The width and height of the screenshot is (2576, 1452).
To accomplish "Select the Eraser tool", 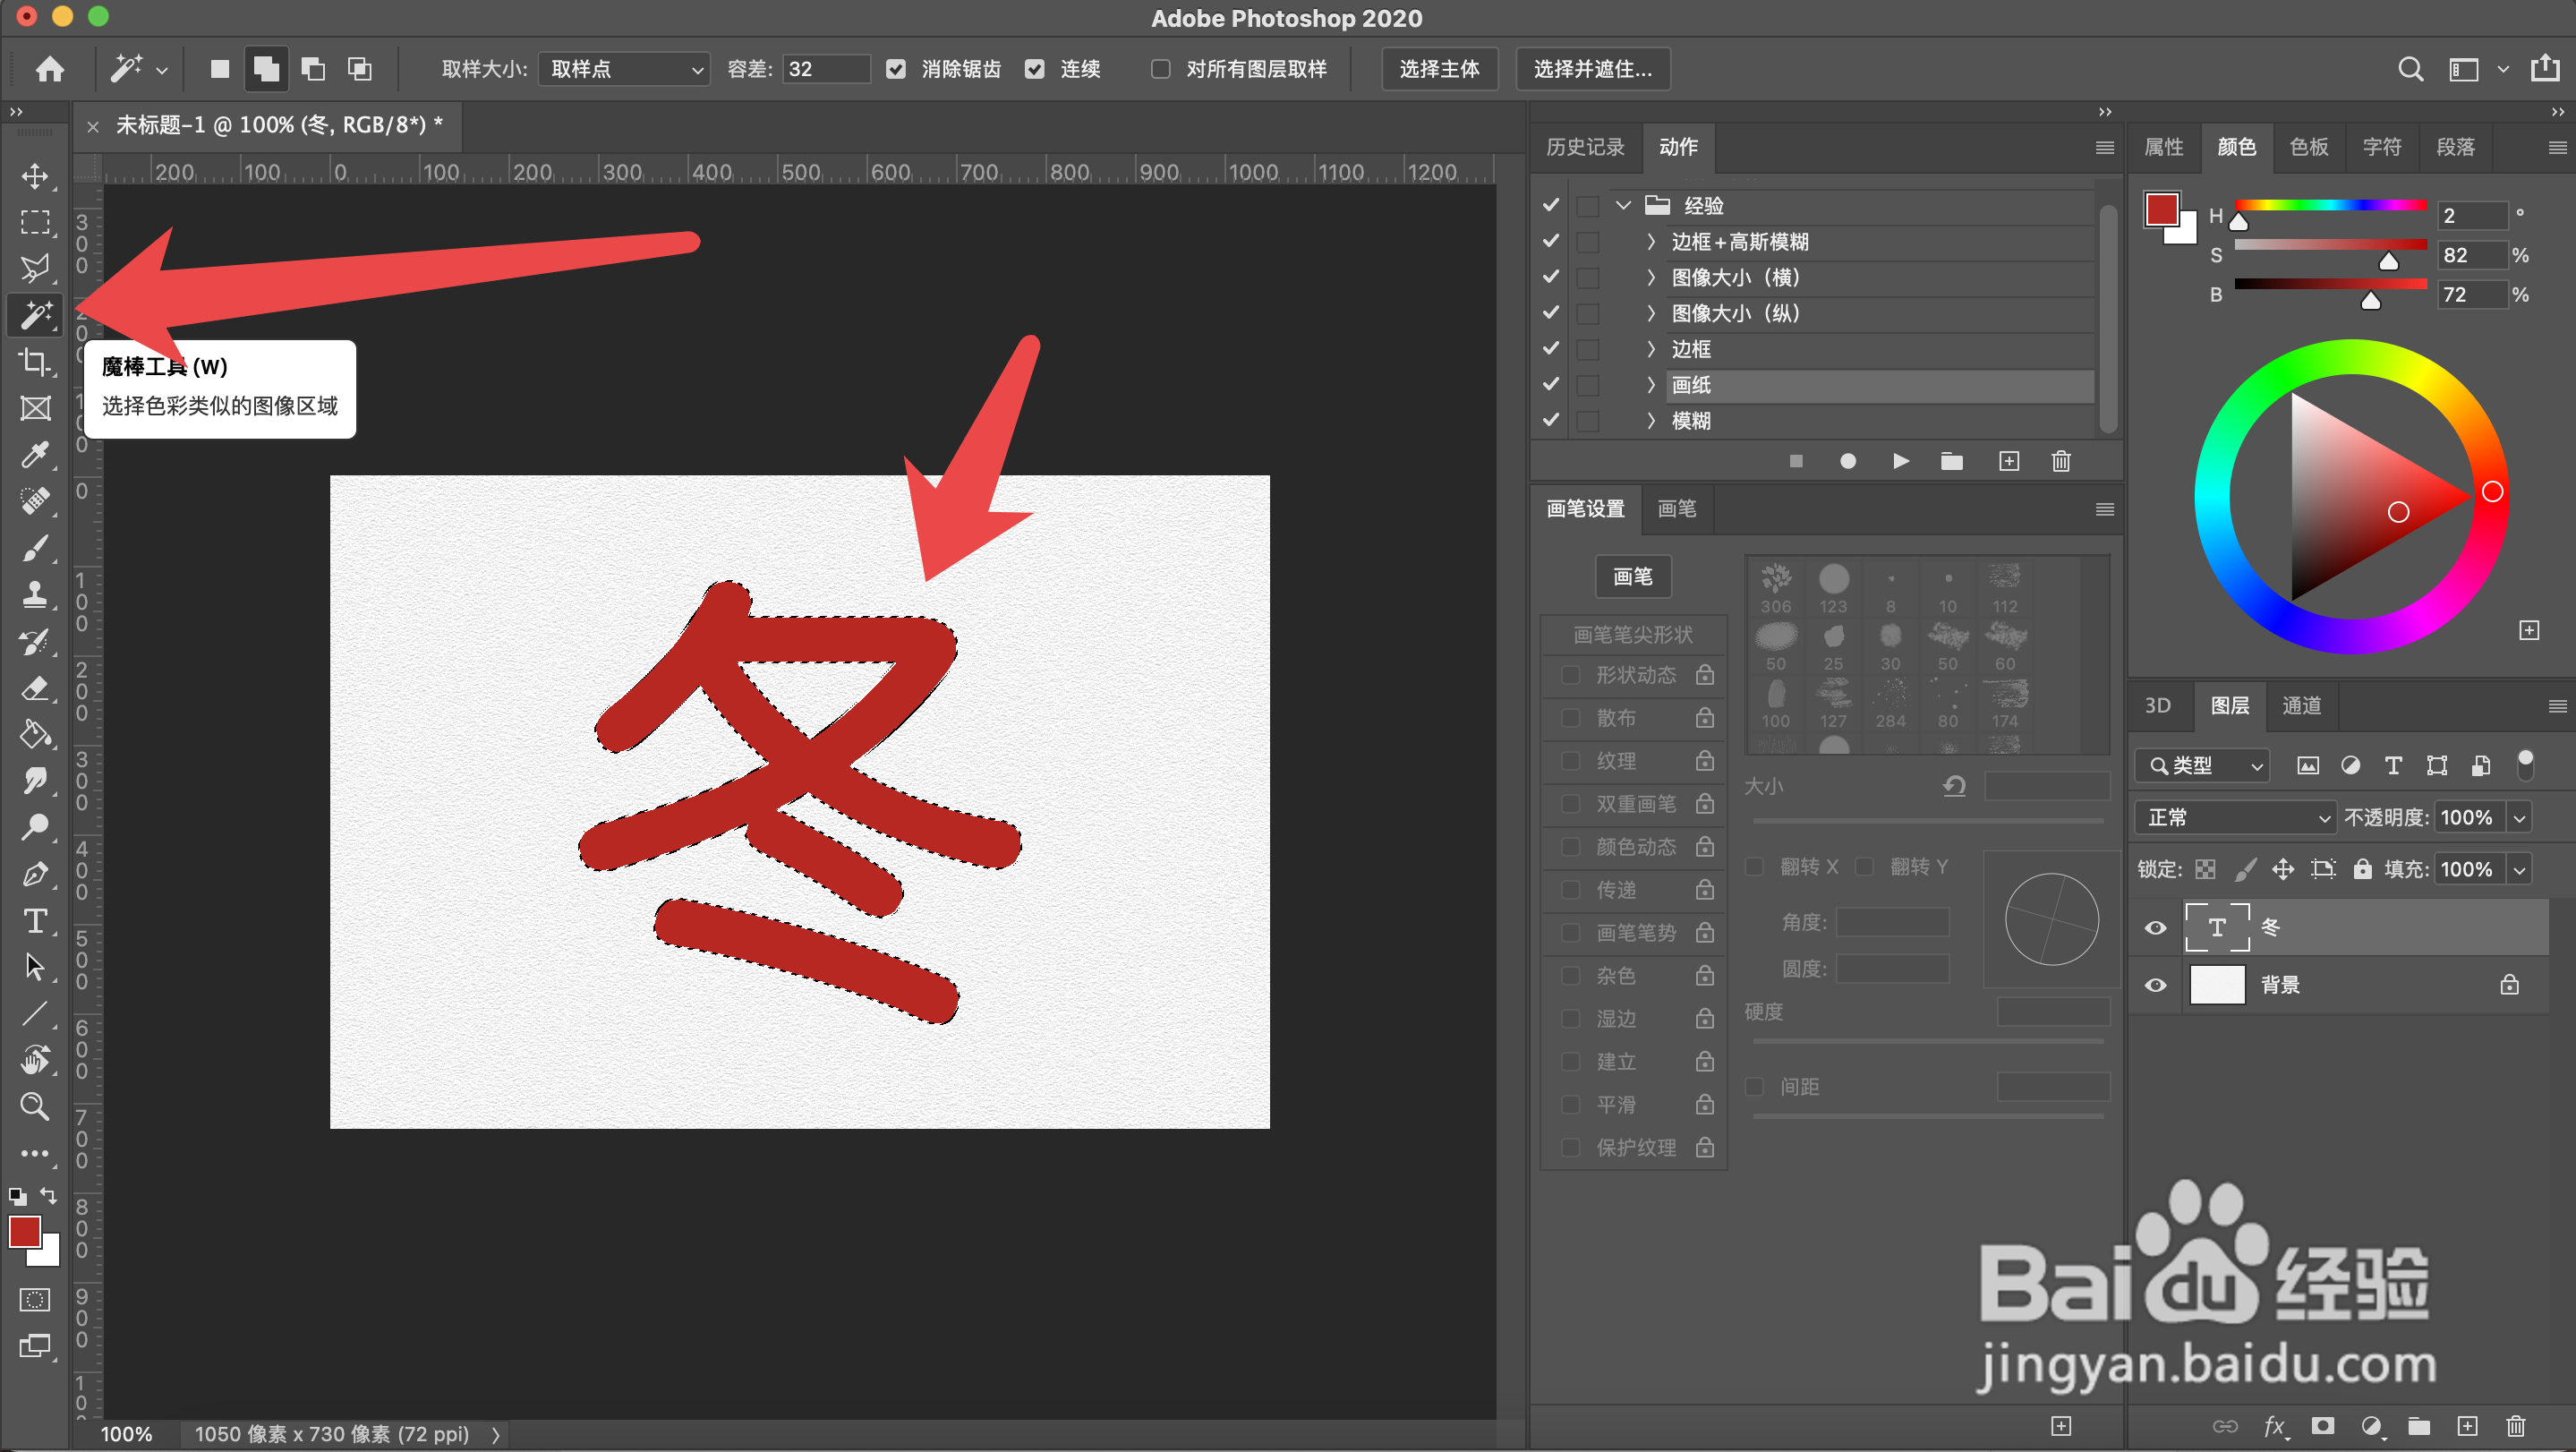I will [x=35, y=688].
